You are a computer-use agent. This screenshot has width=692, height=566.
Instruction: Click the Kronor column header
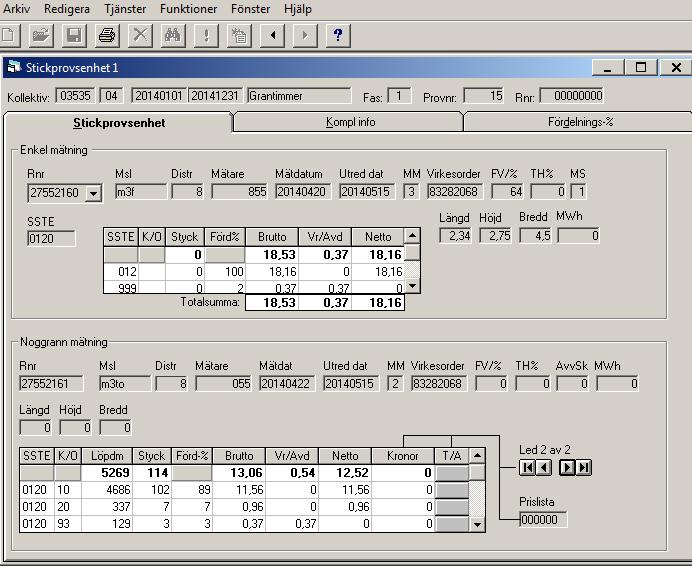pos(402,456)
